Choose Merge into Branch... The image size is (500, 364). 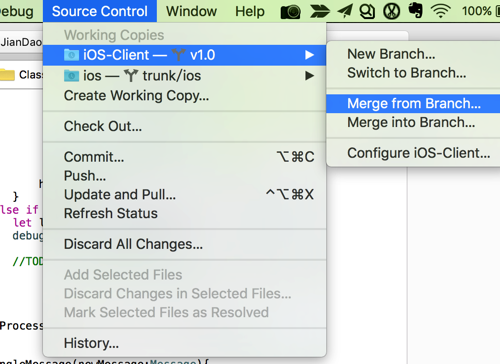pos(413,123)
